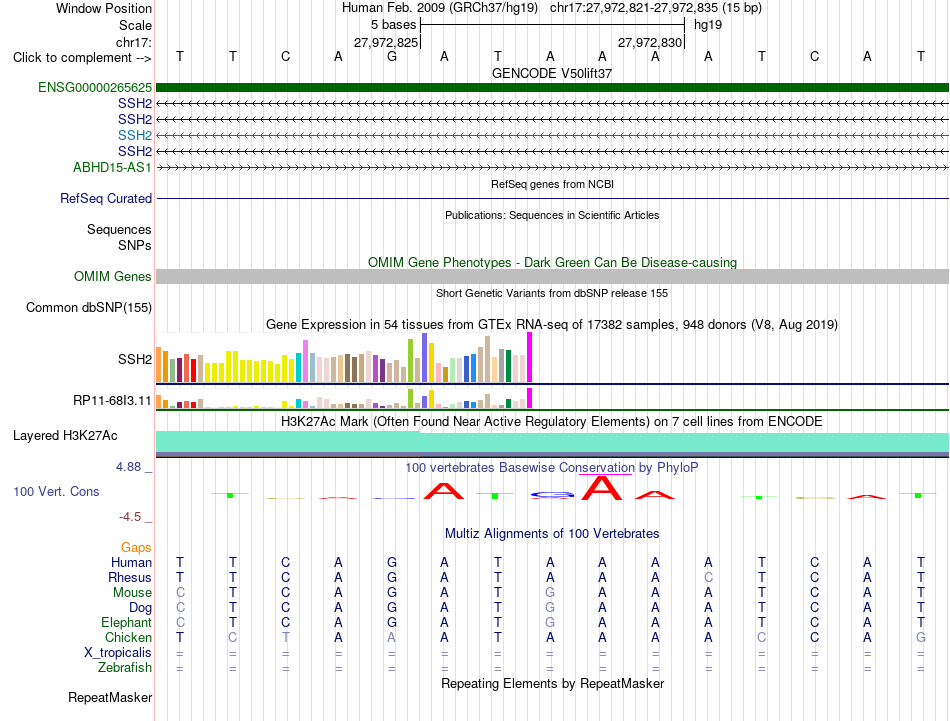950x721 pixels.
Task: Click the 4.88 conservation axis value
Action: tap(128, 467)
